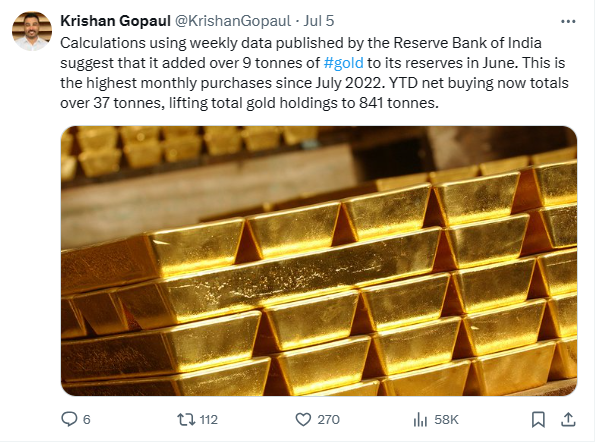Click the Jul 5 timestamp
This screenshot has width=595, height=442.
coord(319,21)
